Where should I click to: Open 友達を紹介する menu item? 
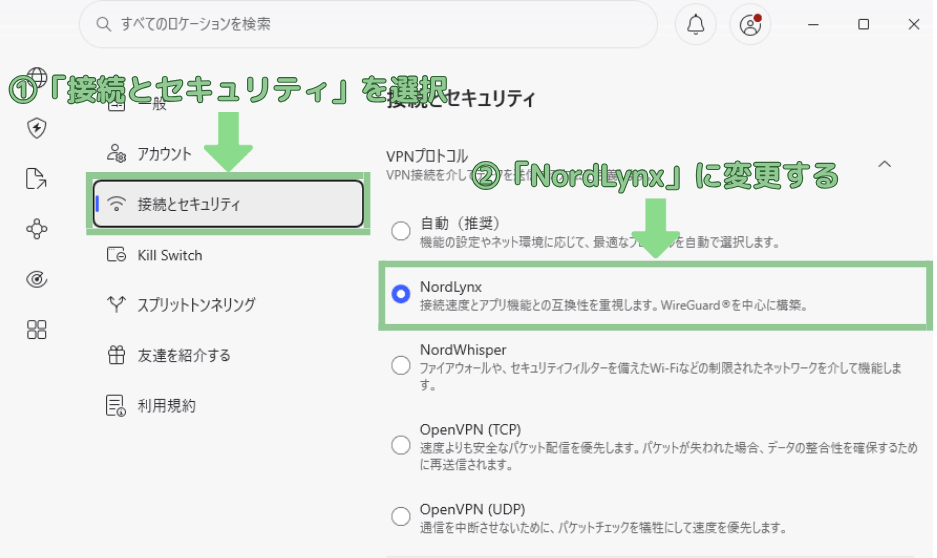(228, 355)
